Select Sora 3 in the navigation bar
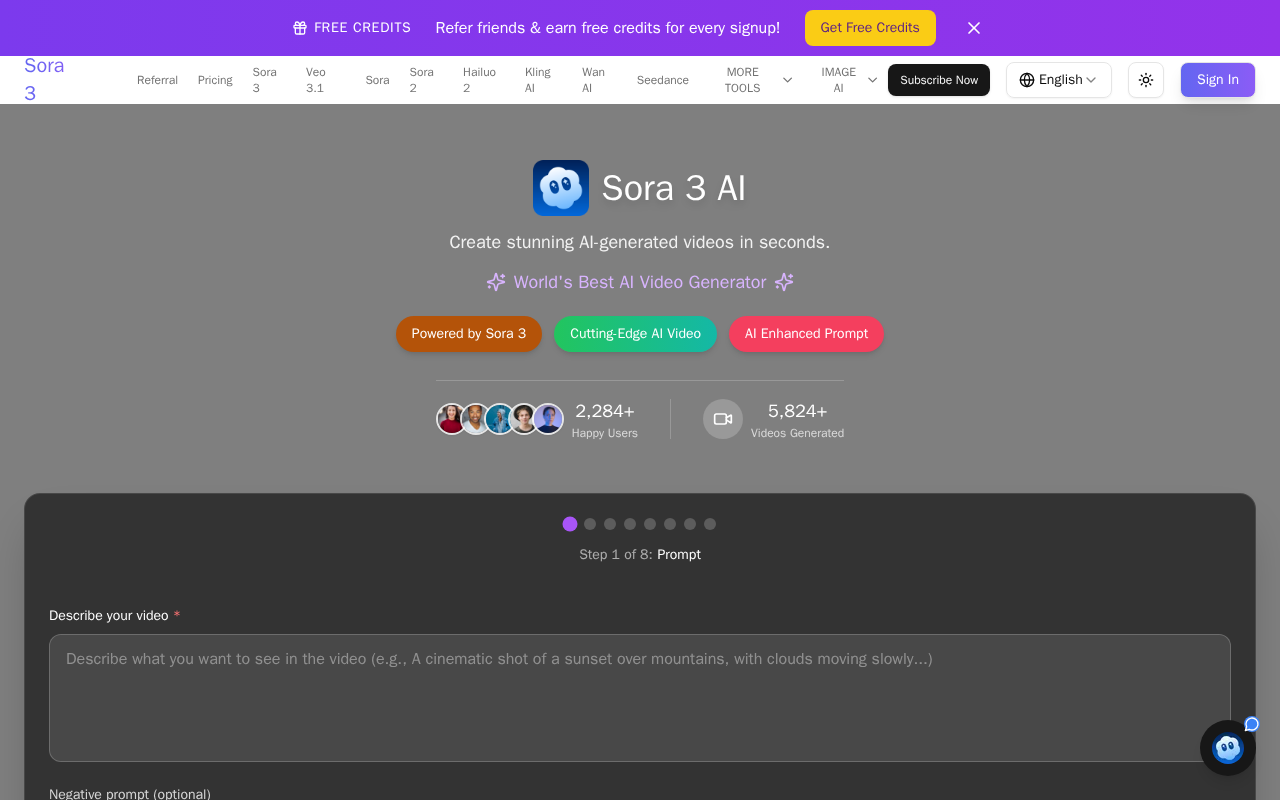The image size is (1280, 800). pos(265,80)
